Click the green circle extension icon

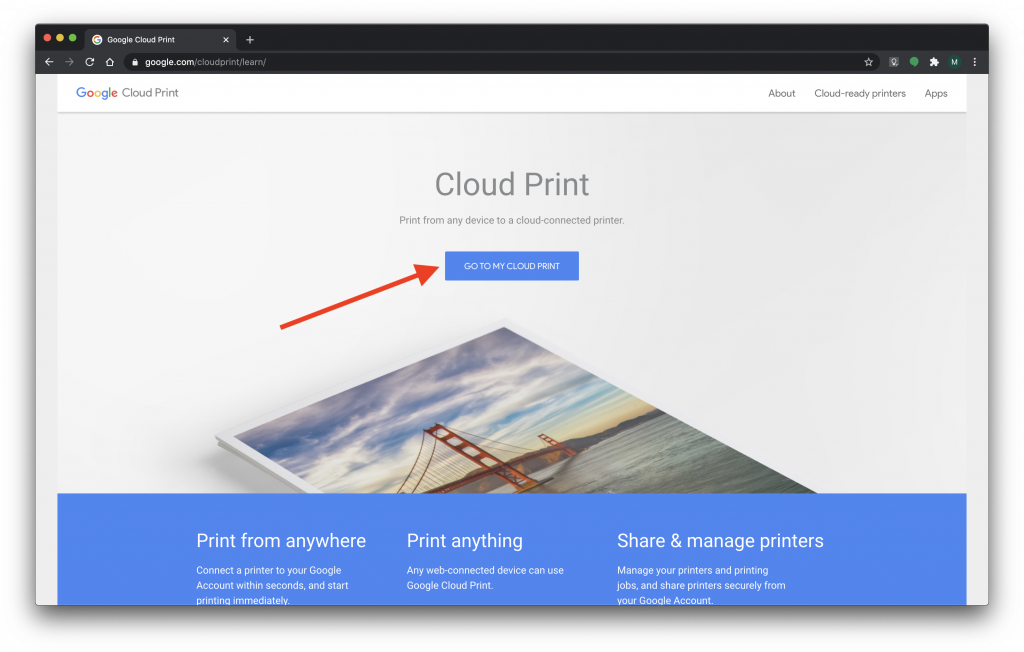coord(914,62)
